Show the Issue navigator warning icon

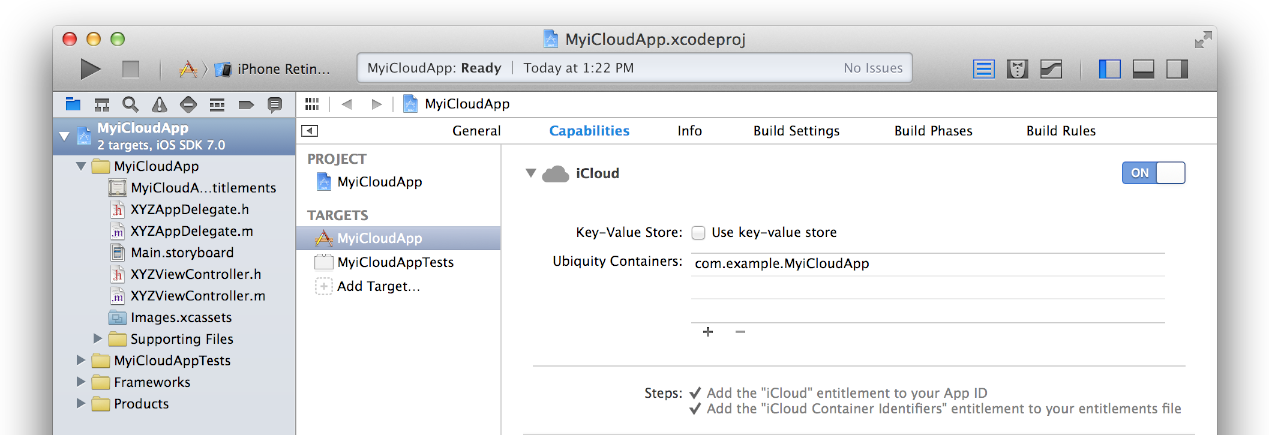point(159,104)
